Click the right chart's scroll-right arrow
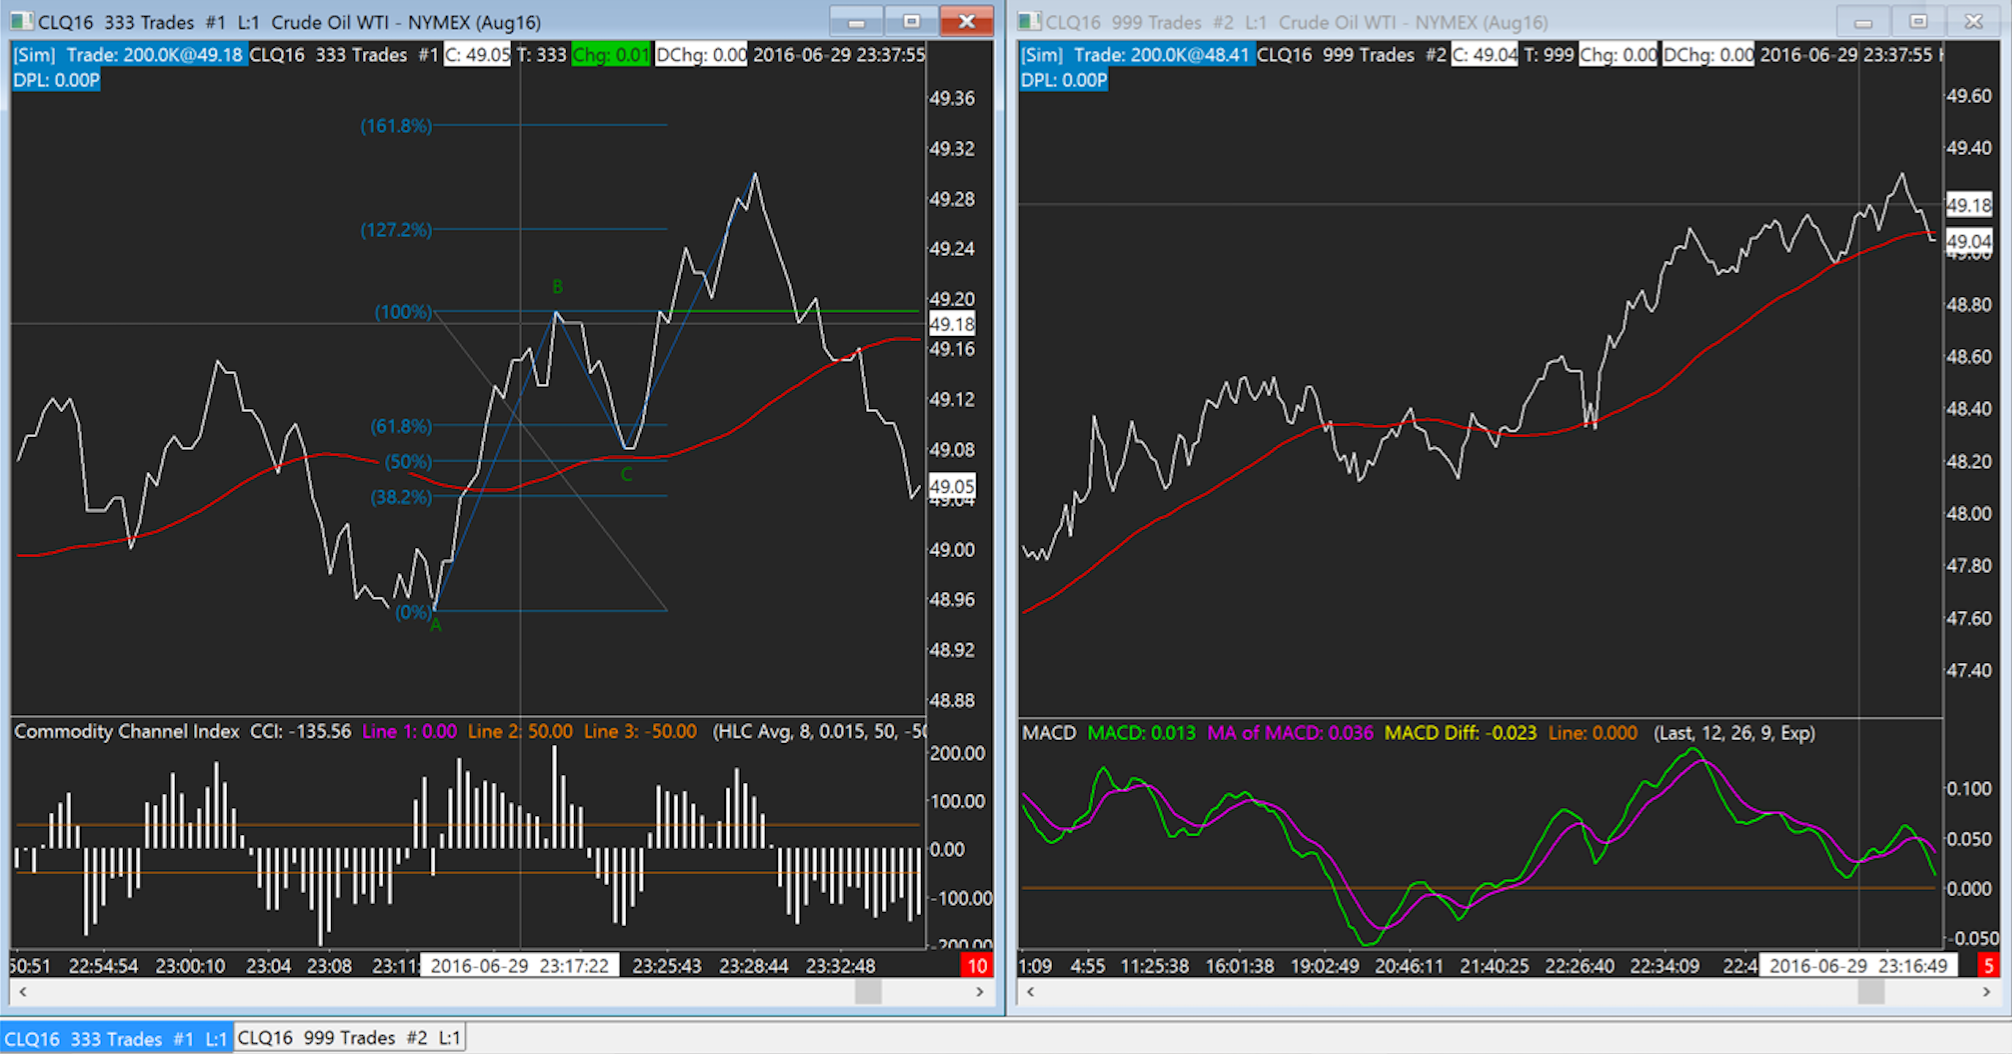 [x=1986, y=992]
